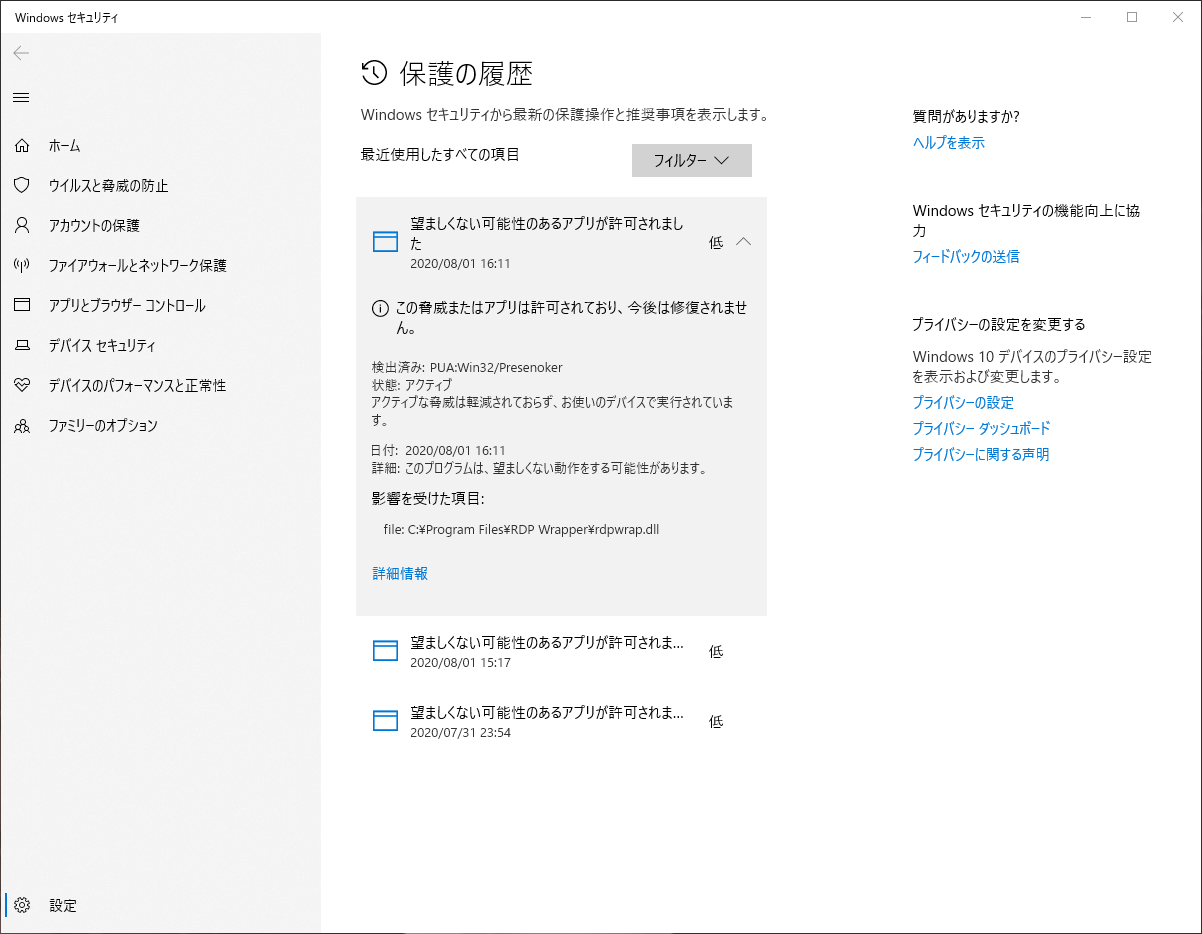Click the 影響を受けた項目 heading
The height and width of the screenshot is (934, 1202).
(428, 497)
